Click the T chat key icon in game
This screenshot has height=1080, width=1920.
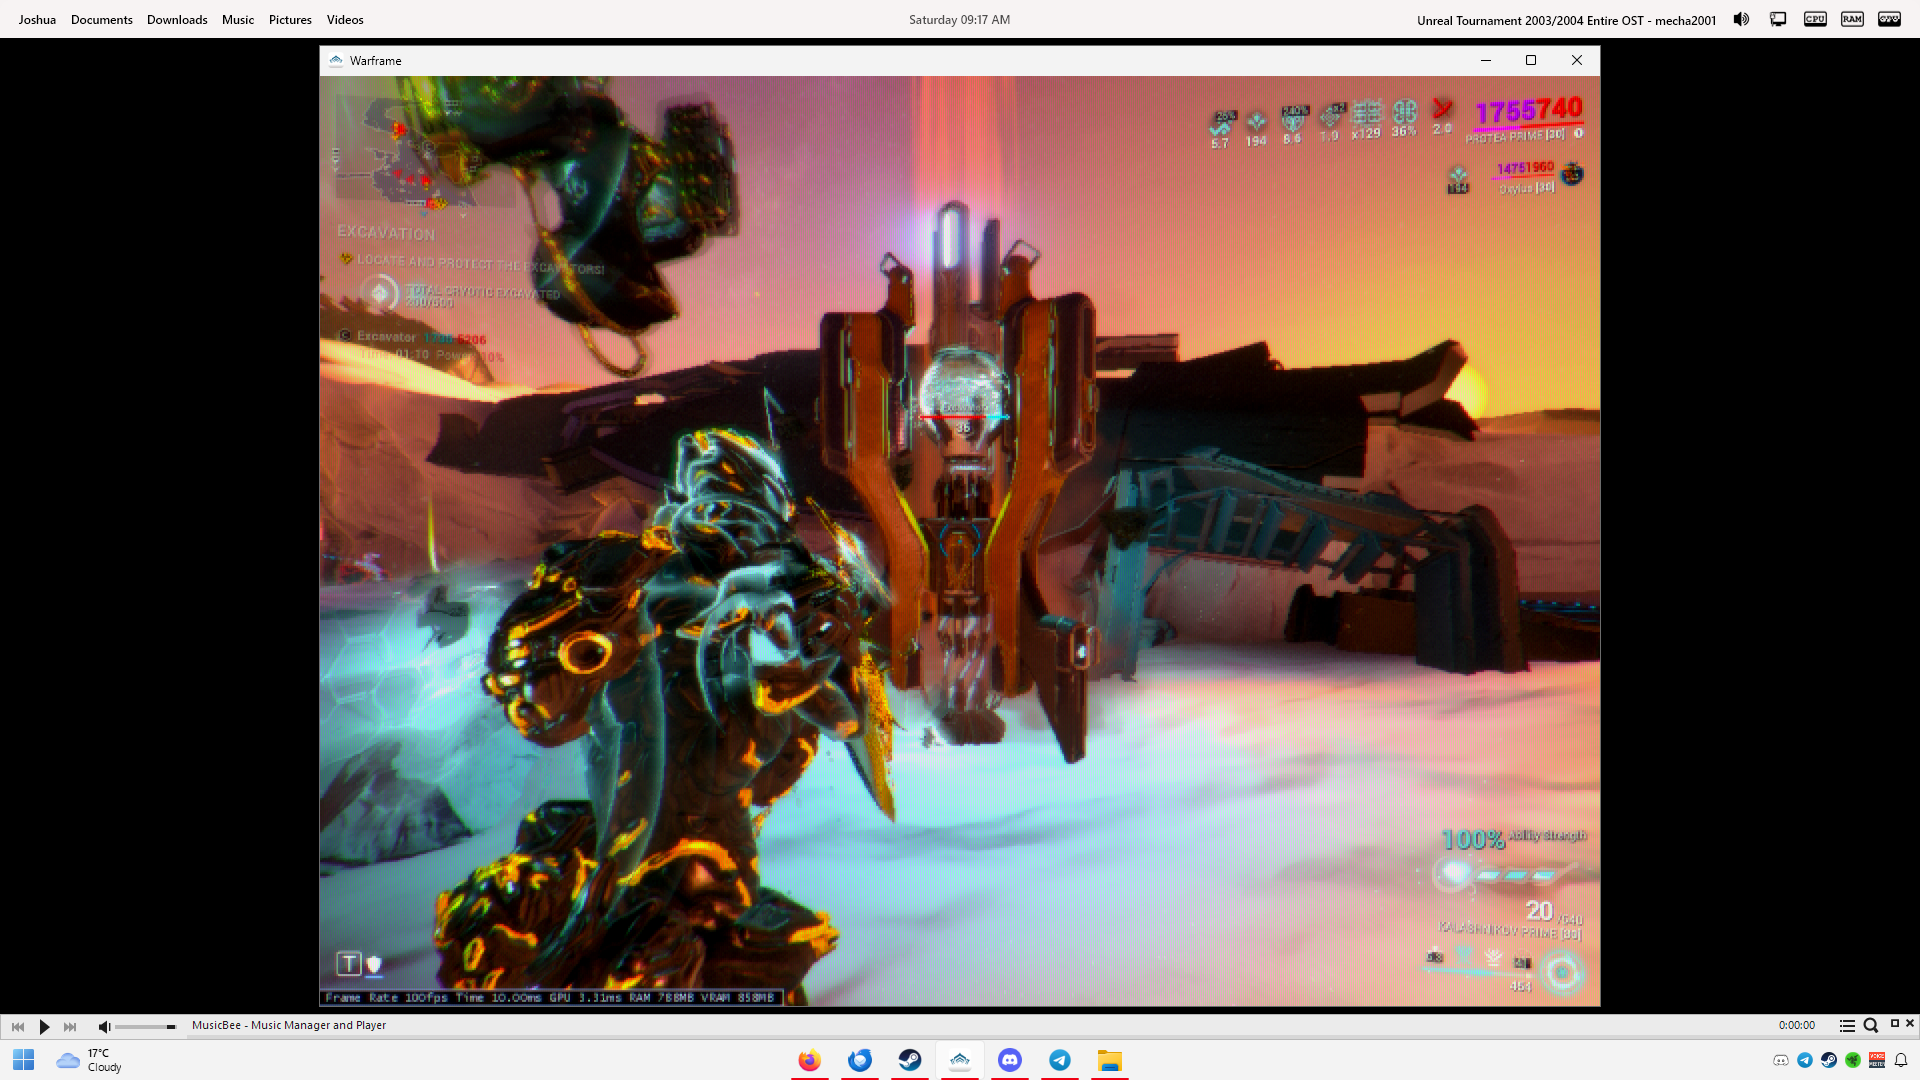348,964
